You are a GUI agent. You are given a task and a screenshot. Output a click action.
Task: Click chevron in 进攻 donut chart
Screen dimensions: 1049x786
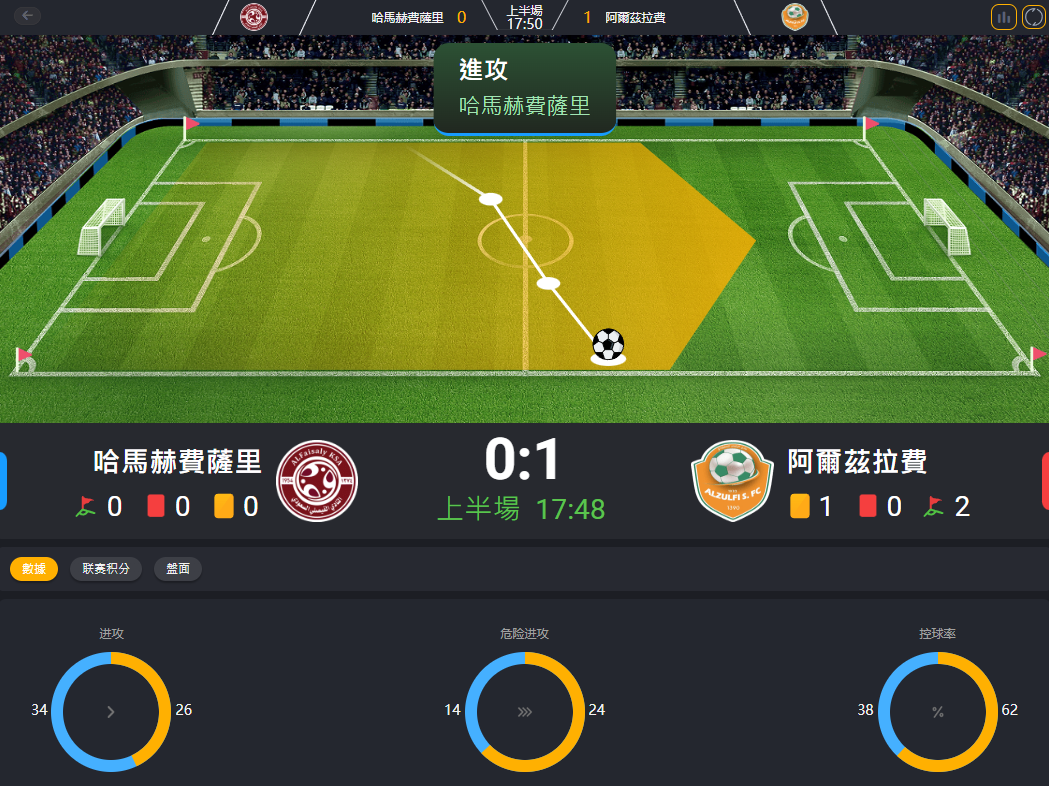[111, 712]
